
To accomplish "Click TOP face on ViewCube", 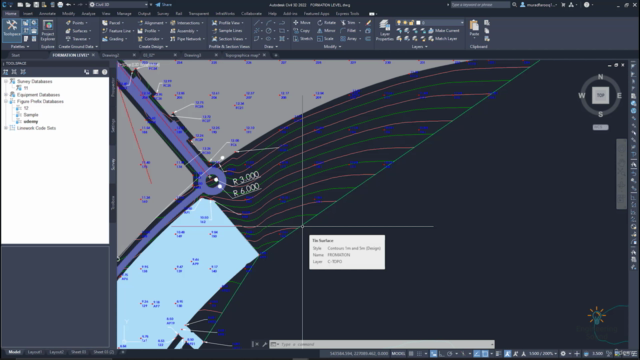I will (x=600, y=95).
